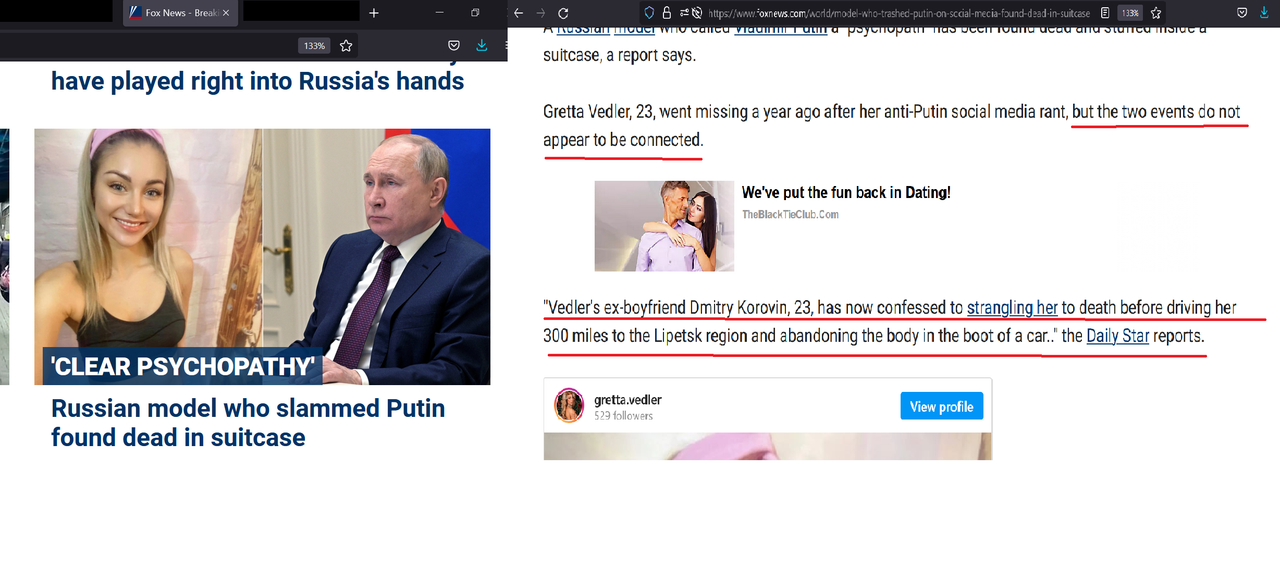Follow the 'strangling her' link

pyautogui.click(x=1012, y=308)
